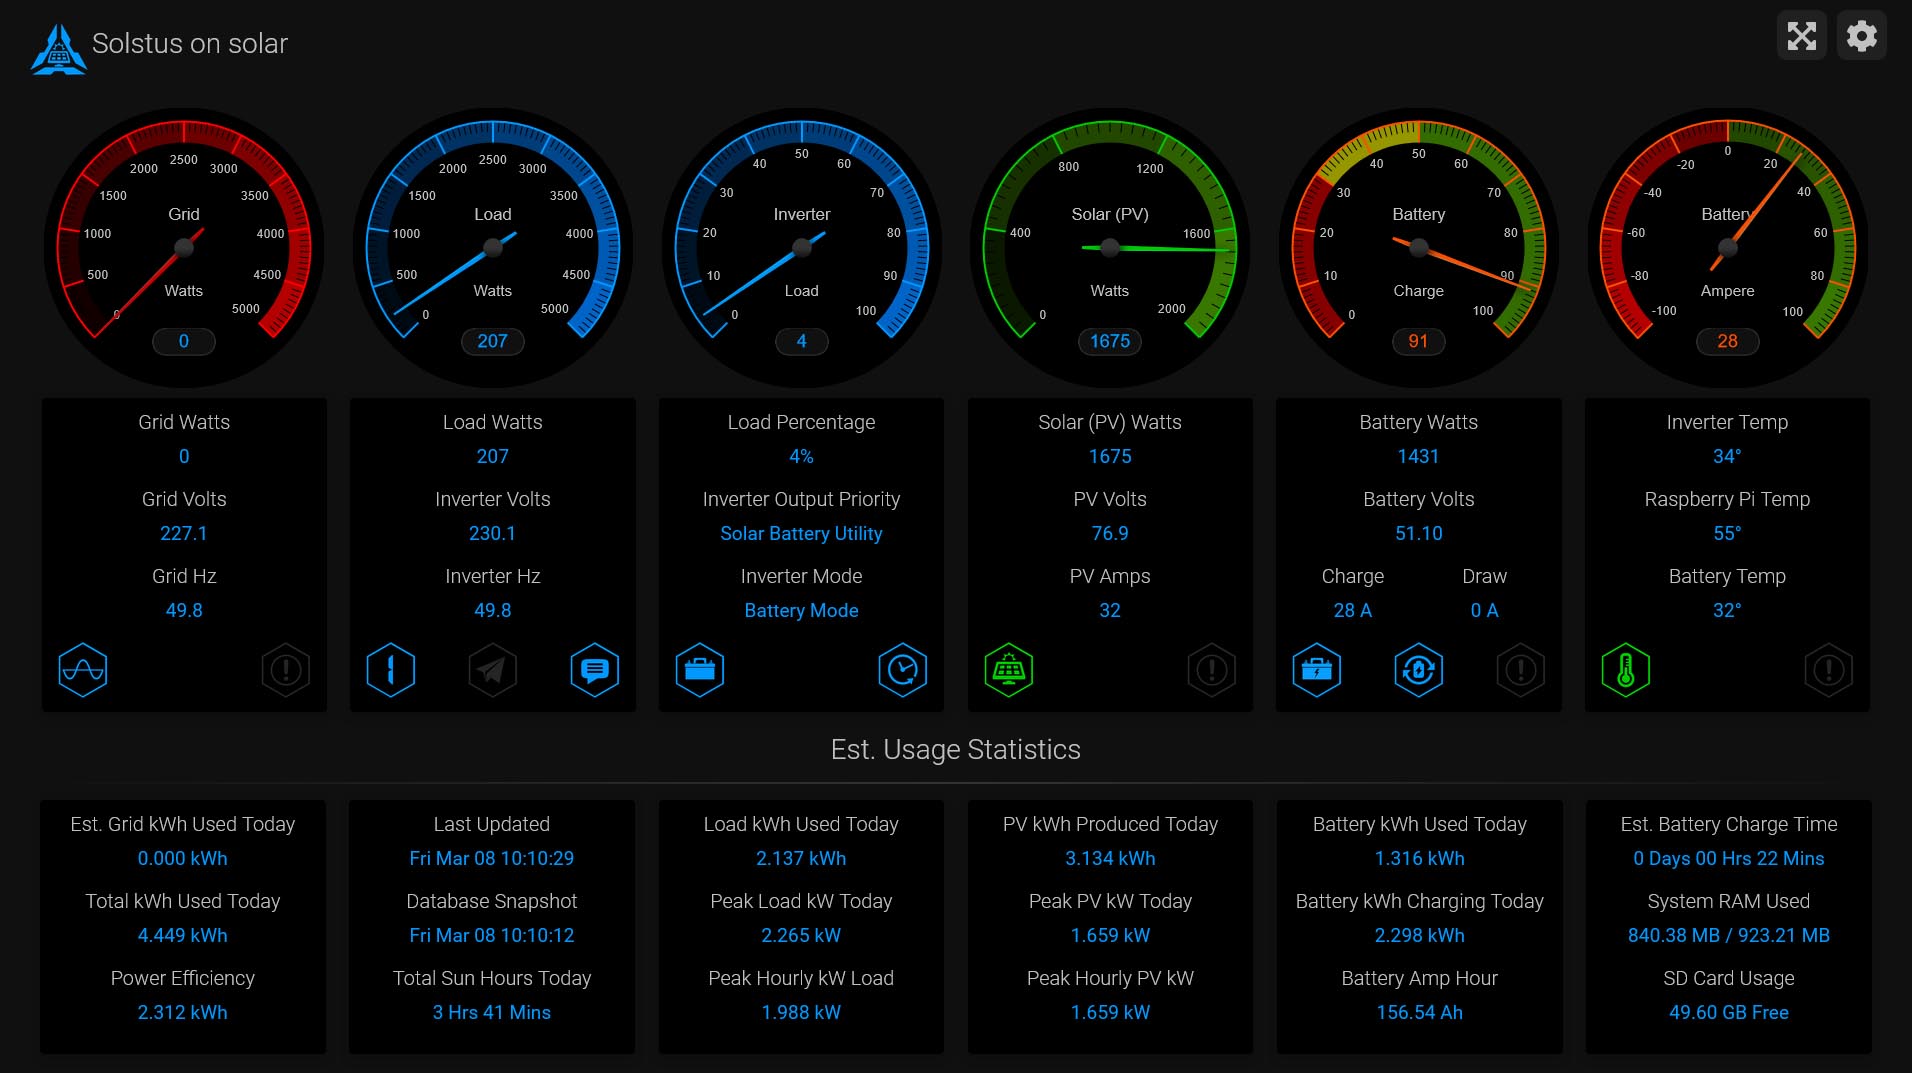Open the alert icon on Solar PV panel
The width and height of the screenshot is (1912, 1073).
[1211, 670]
